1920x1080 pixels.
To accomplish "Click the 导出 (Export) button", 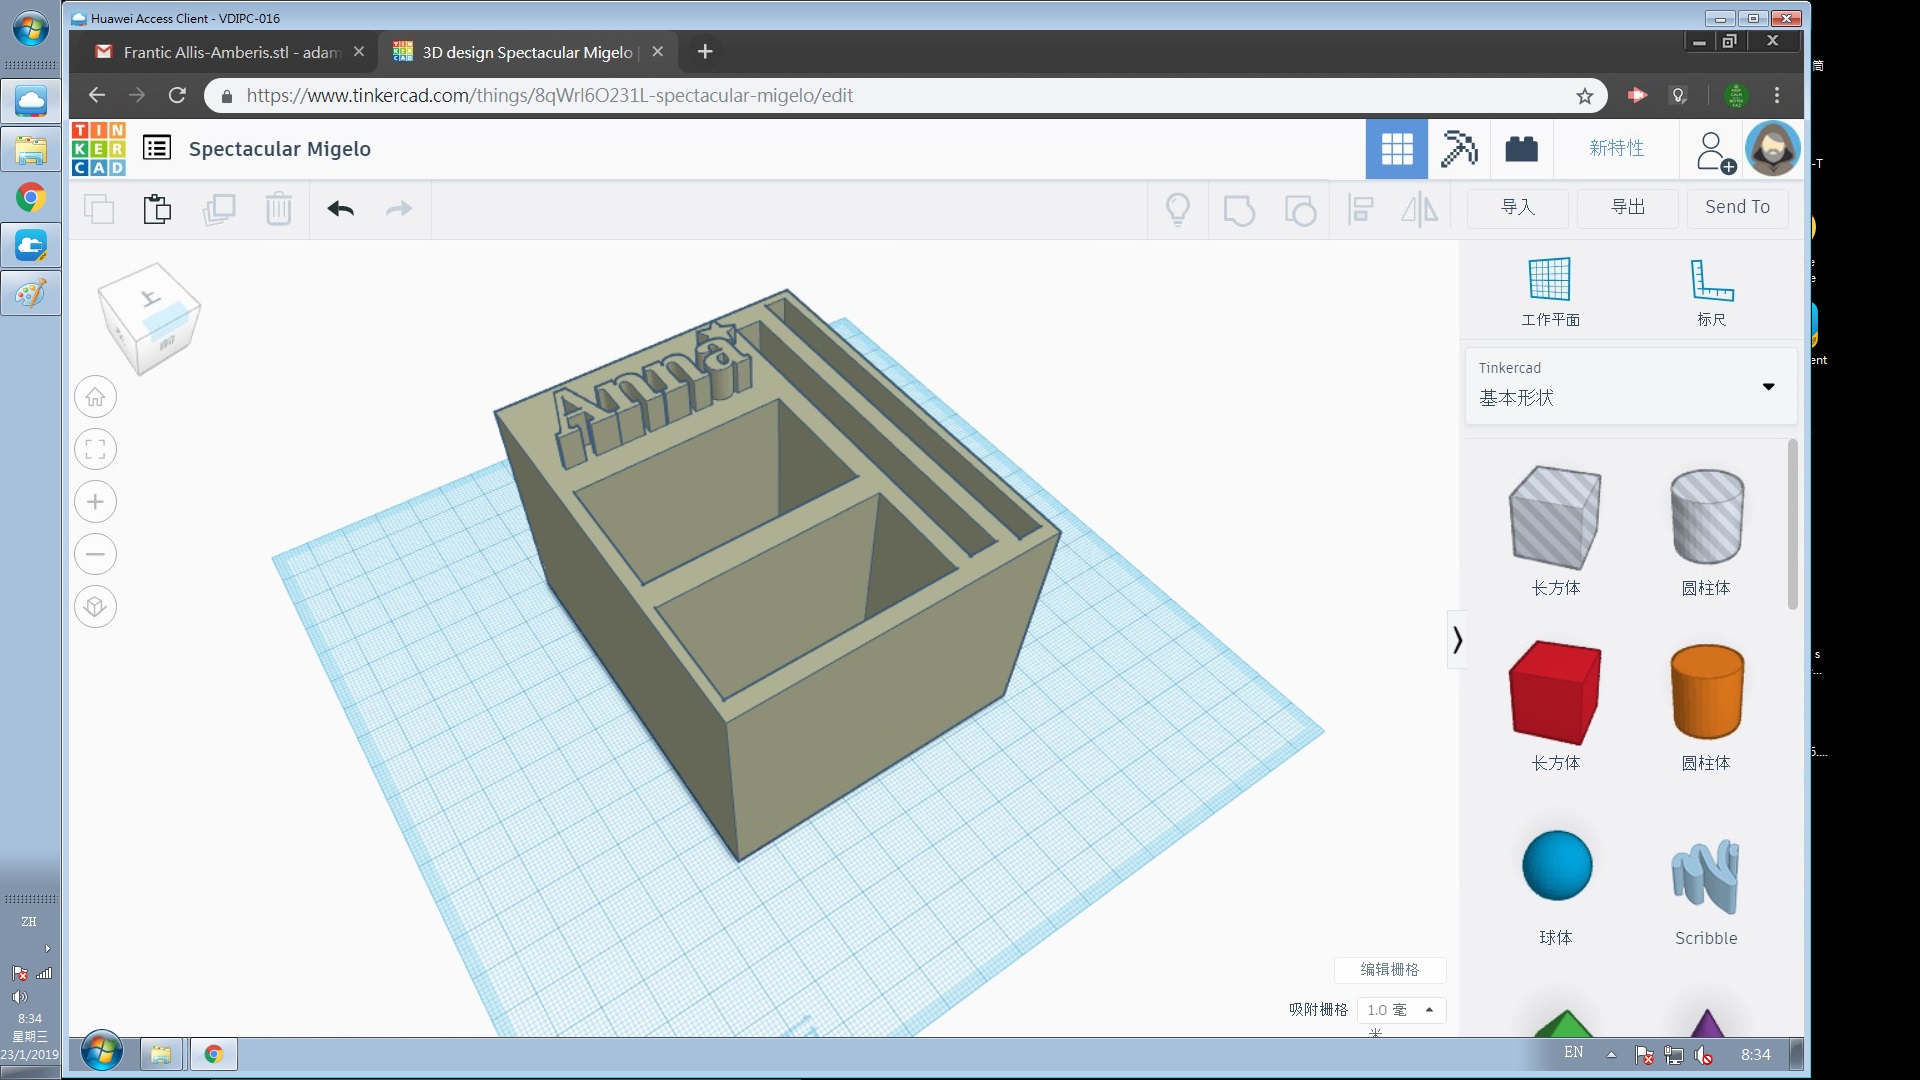I will [x=1628, y=207].
